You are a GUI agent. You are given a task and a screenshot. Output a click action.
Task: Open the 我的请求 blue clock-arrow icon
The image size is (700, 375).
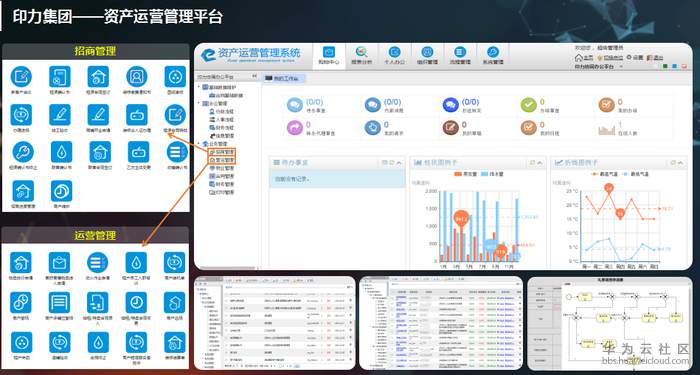pyautogui.click(x=372, y=128)
